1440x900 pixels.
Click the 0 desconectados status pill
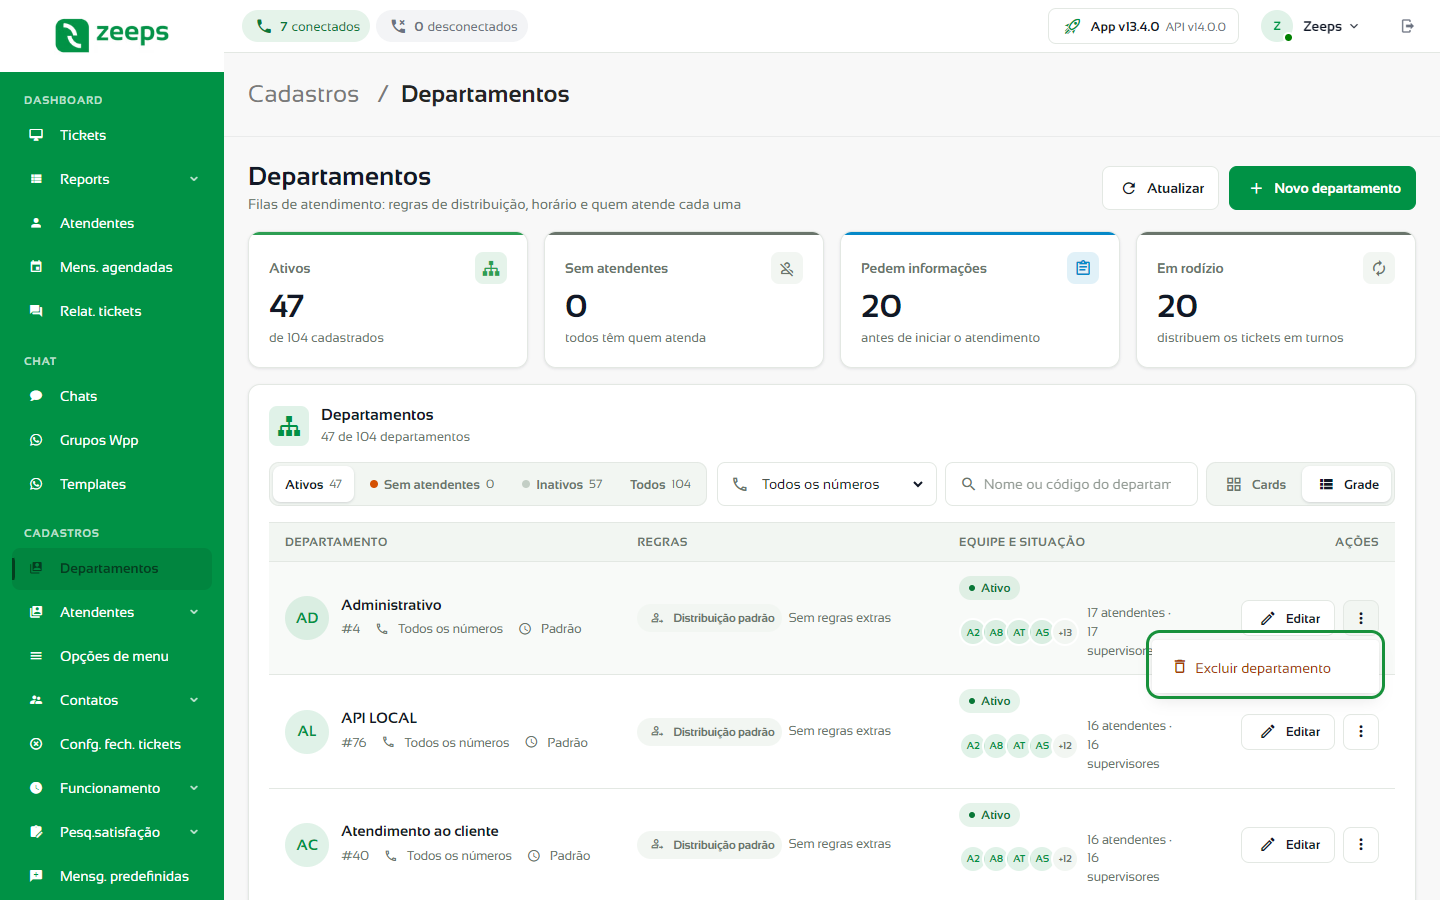pyautogui.click(x=452, y=26)
